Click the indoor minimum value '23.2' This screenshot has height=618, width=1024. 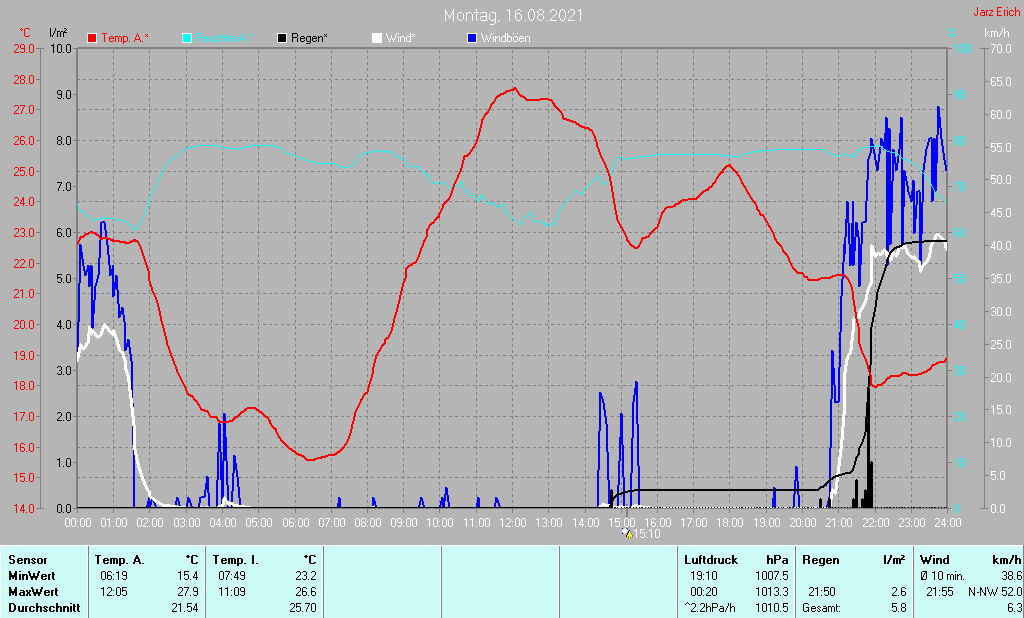(306, 576)
